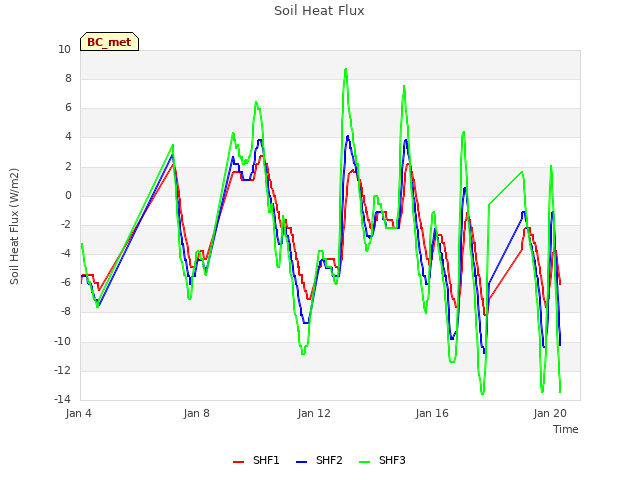640x480 pixels.
Task: Click the Jan 16 x-axis tick label
Action: [432, 413]
